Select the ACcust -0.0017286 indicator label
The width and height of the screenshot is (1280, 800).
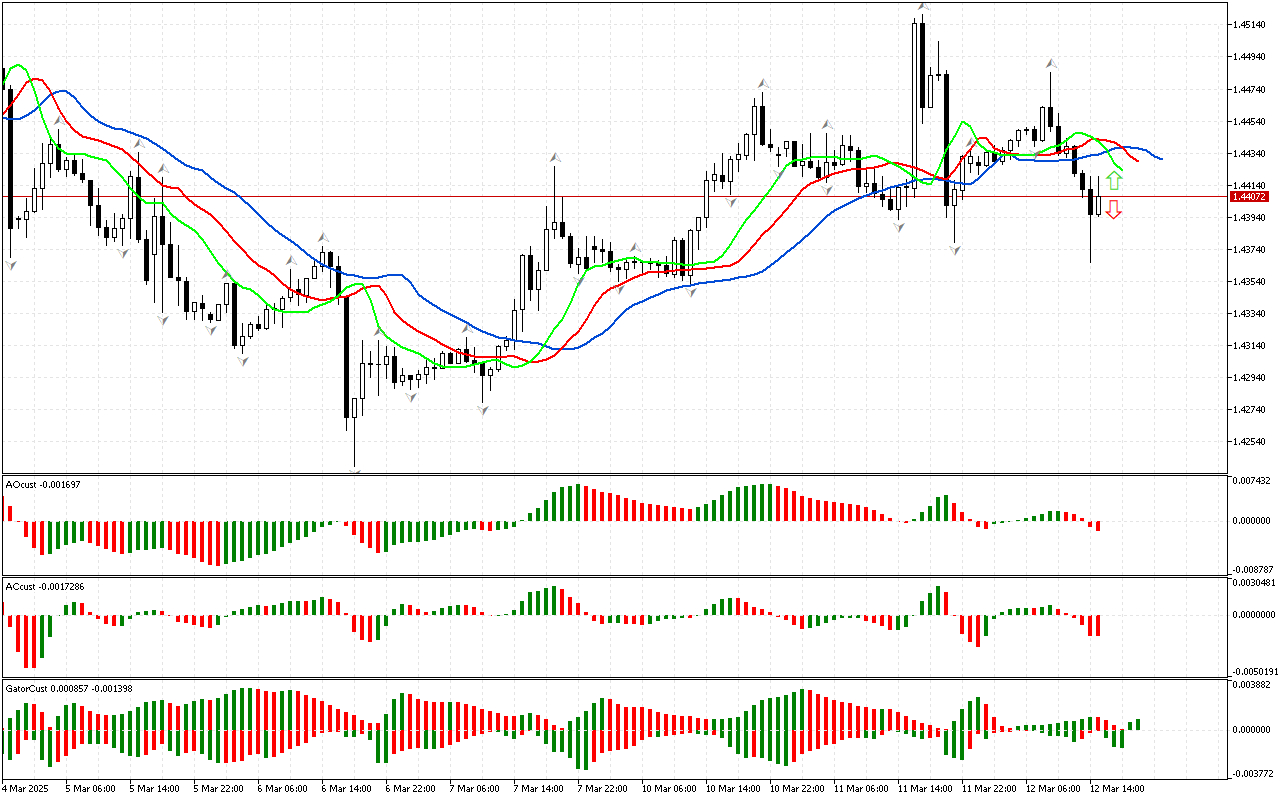click(x=47, y=586)
